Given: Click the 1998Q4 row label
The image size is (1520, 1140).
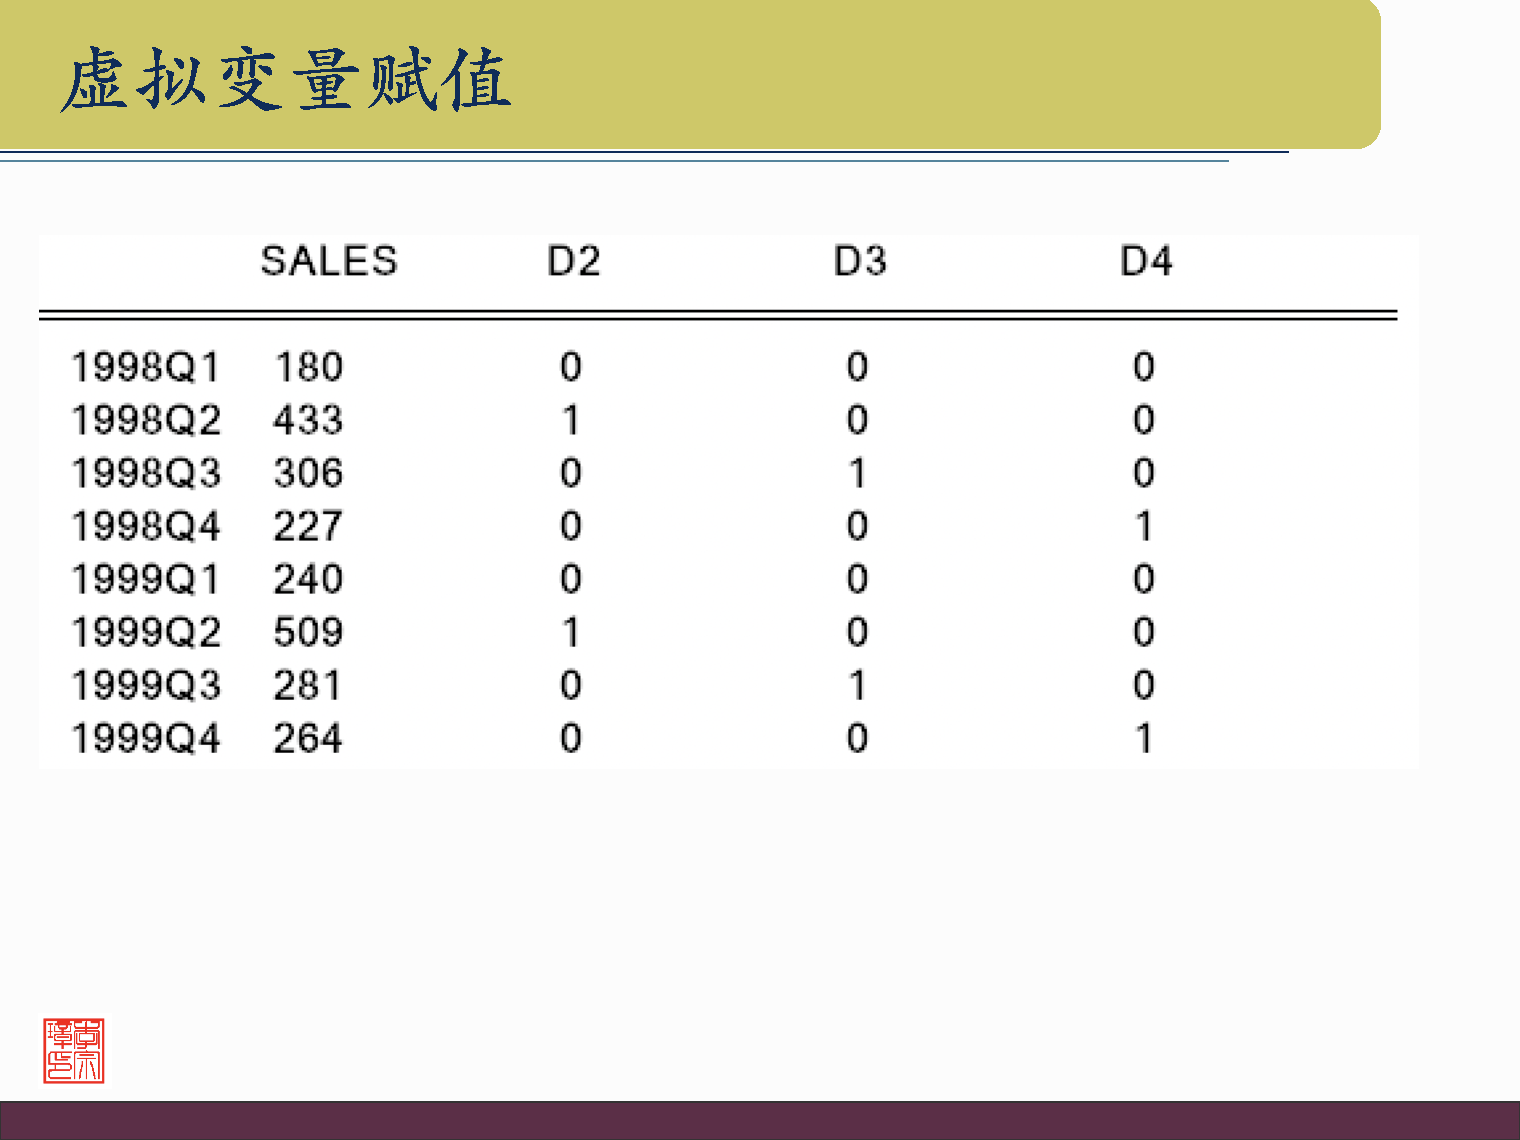Looking at the screenshot, I should click(x=146, y=526).
